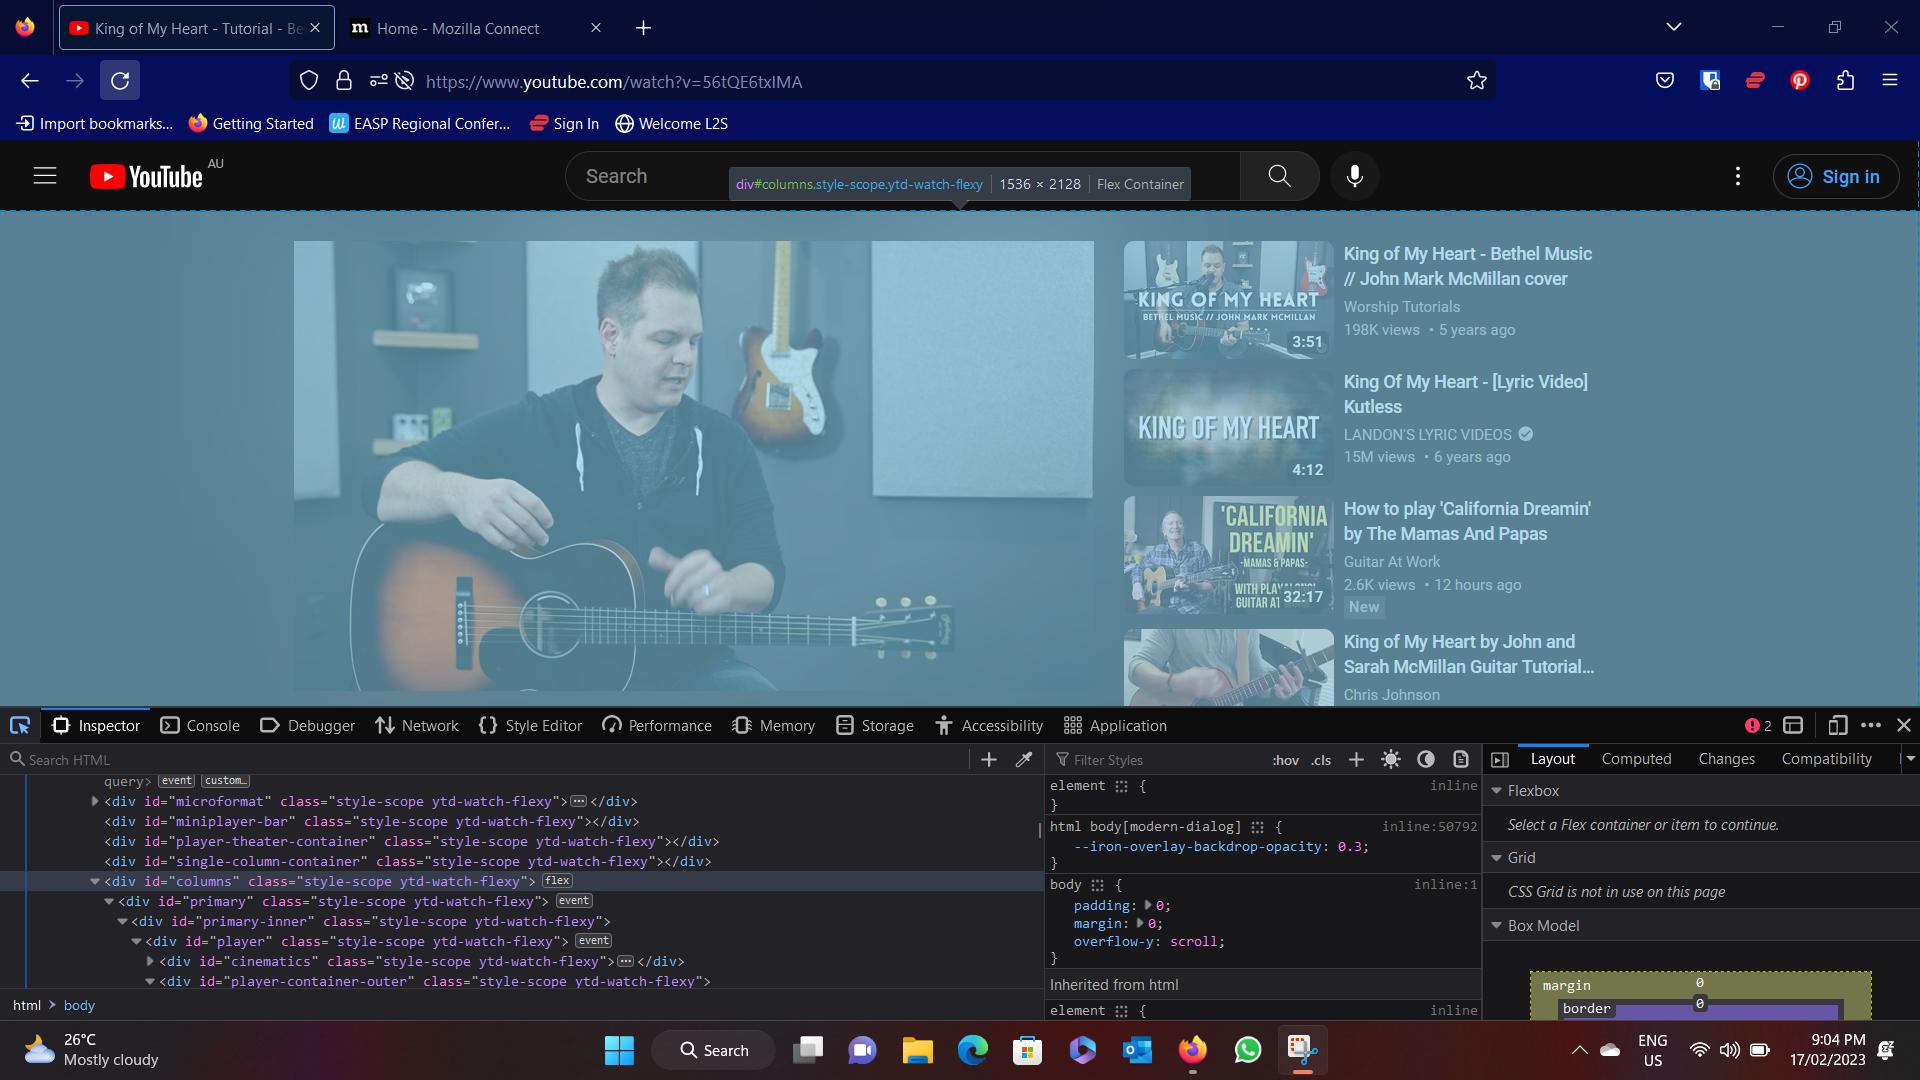Screen dimensions: 1920x1080
Task: Enable light color scheme simulation
Action: coord(1390,760)
